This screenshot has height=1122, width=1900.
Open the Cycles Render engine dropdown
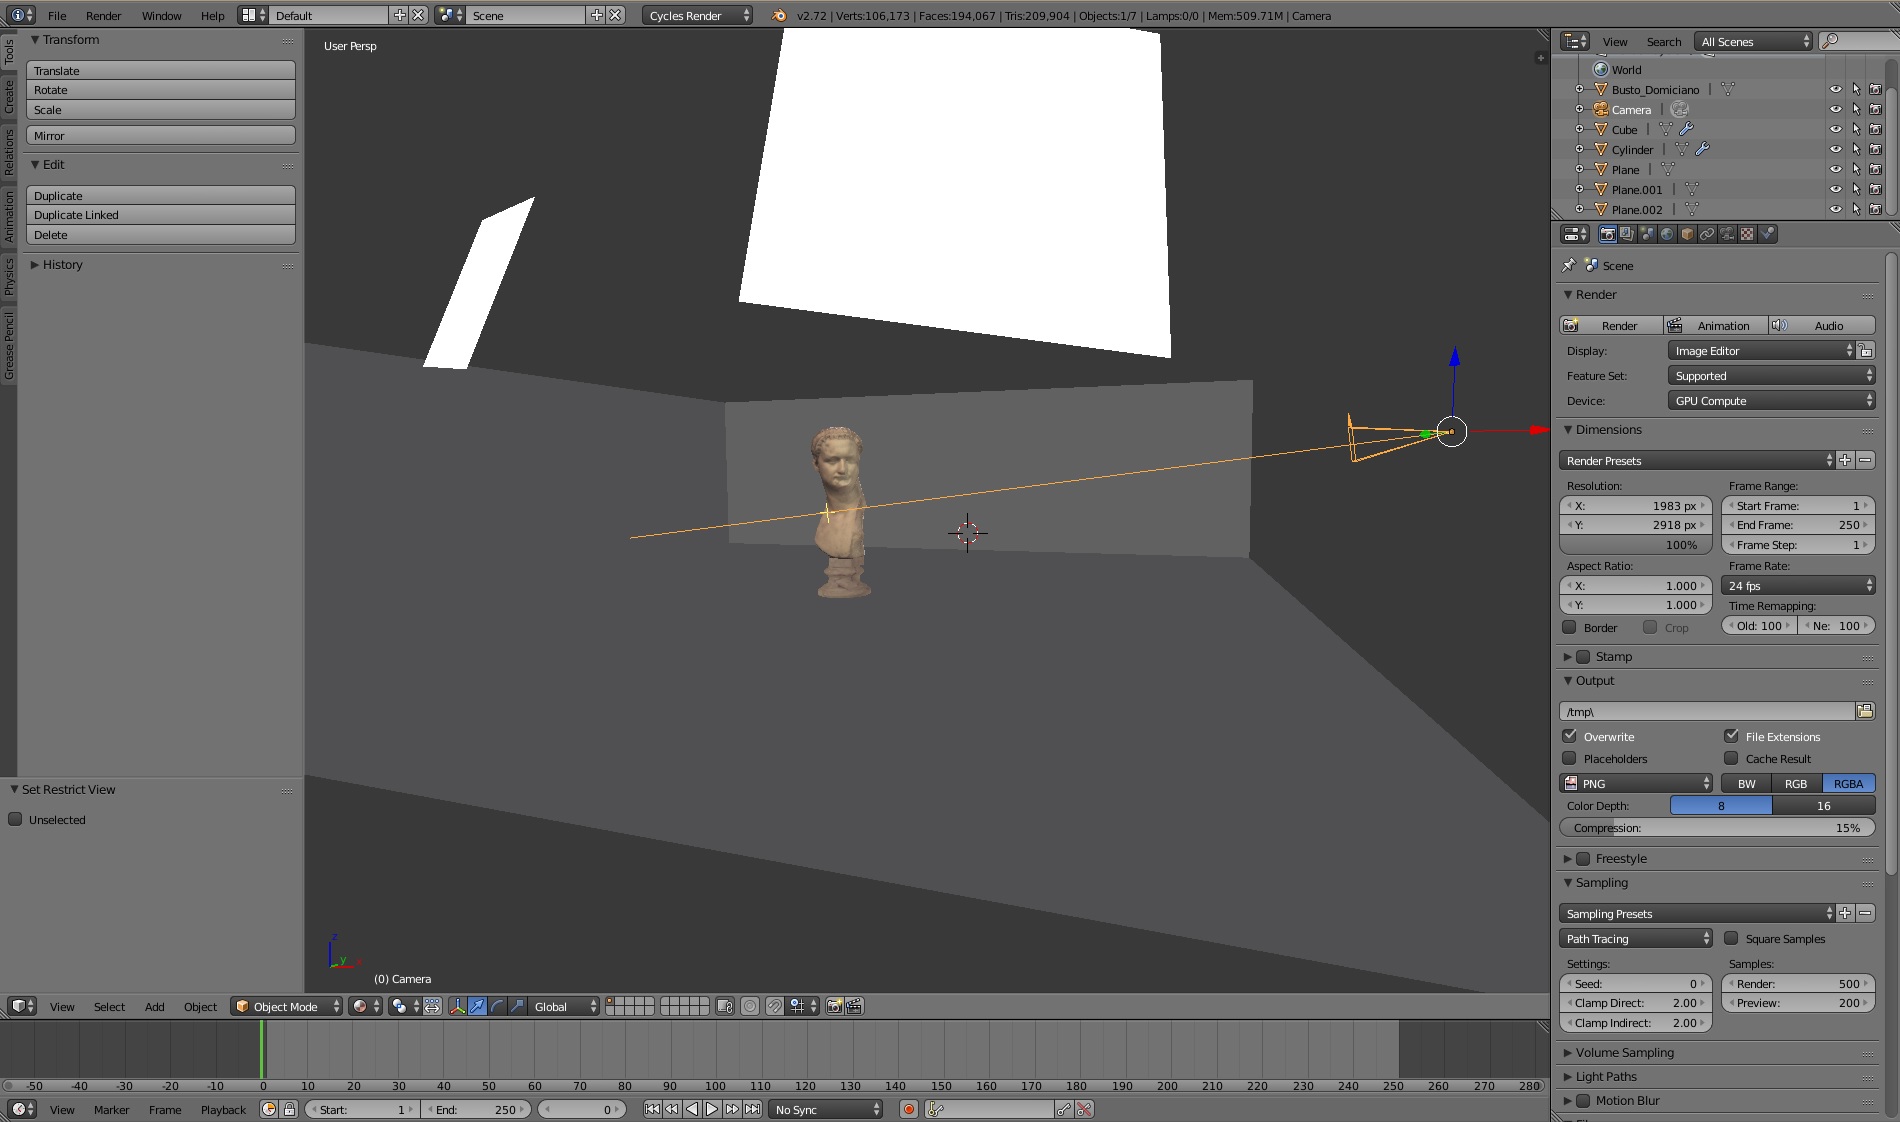[697, 15]
